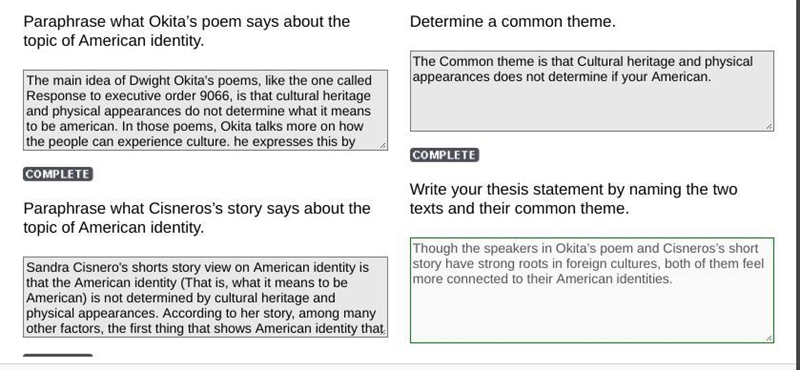Click the resize grip on thesis statement box
Viewport: 800px width, 370px height.
click(x=769, y=338)
